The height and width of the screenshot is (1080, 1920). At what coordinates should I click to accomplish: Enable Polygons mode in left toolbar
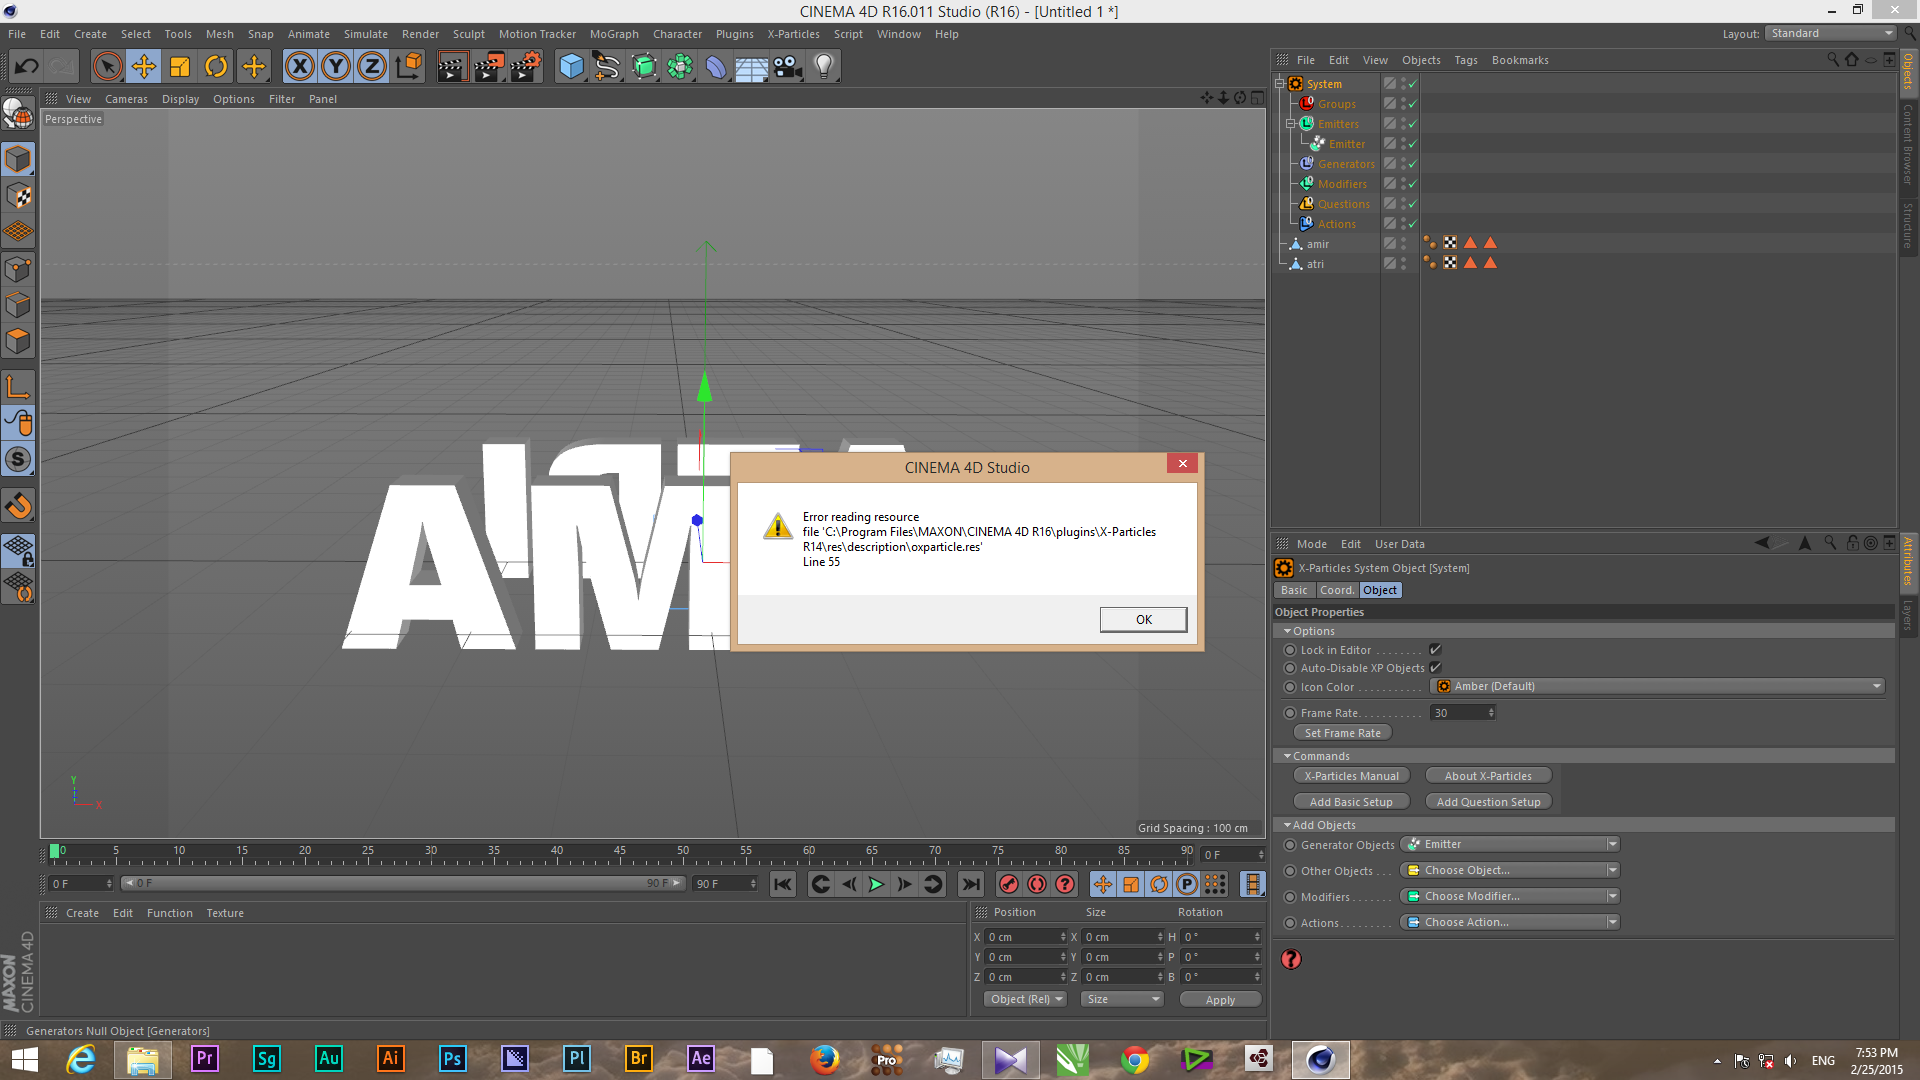point(18,341)
